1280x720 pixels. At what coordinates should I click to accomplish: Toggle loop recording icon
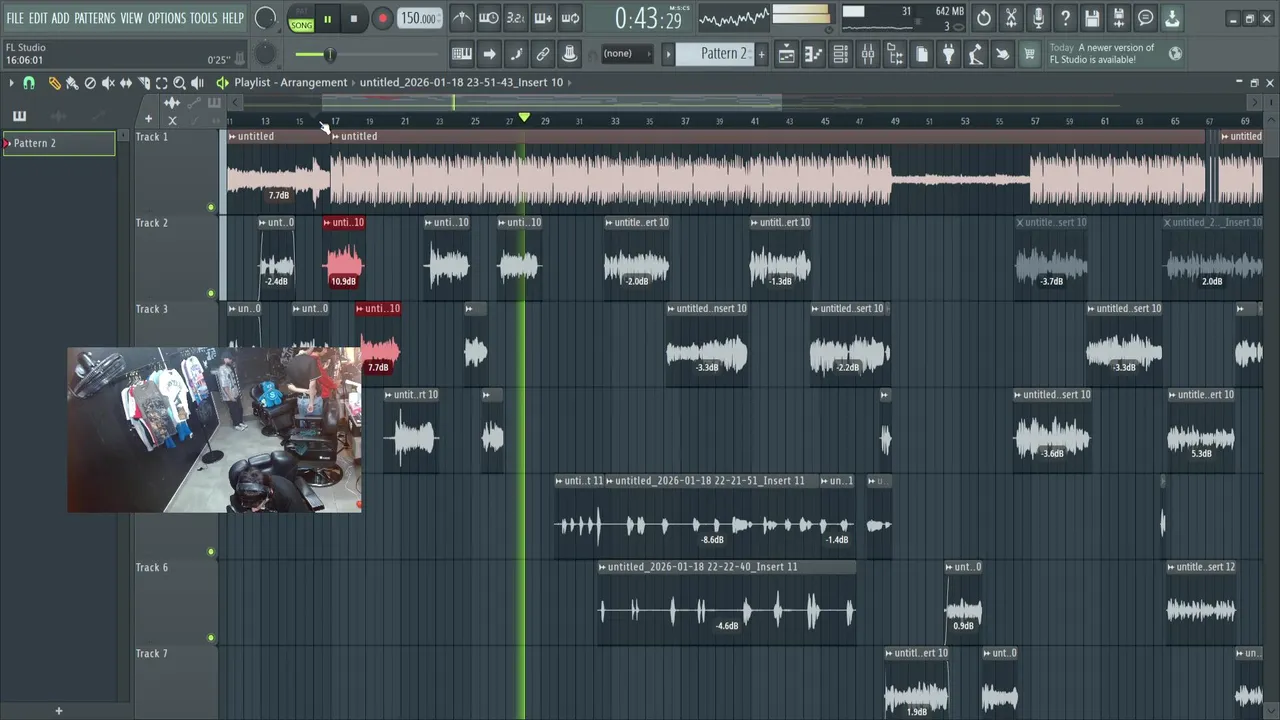[x=570, y=18]
